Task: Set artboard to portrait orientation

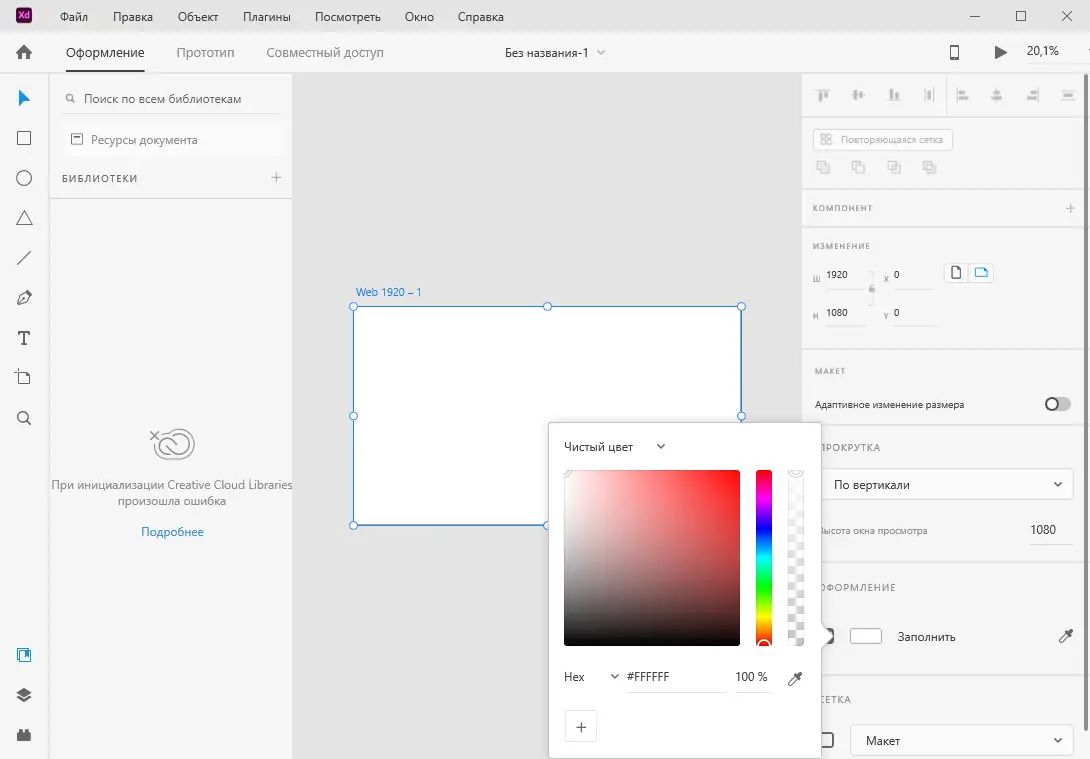Action: 956,272
